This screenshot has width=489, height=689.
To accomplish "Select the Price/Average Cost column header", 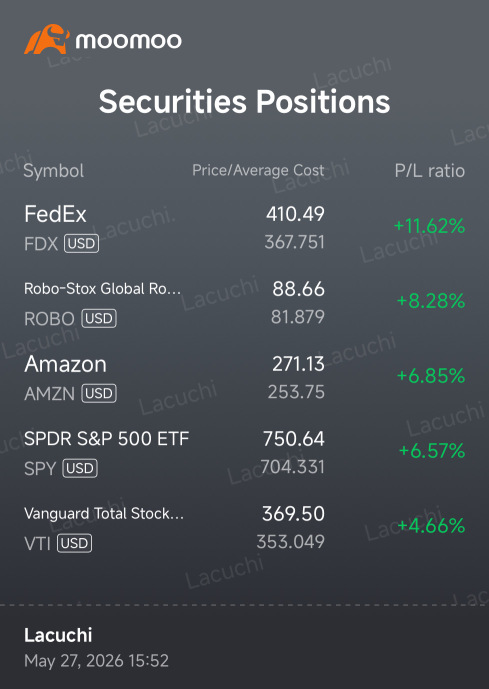I will (258, 170).
